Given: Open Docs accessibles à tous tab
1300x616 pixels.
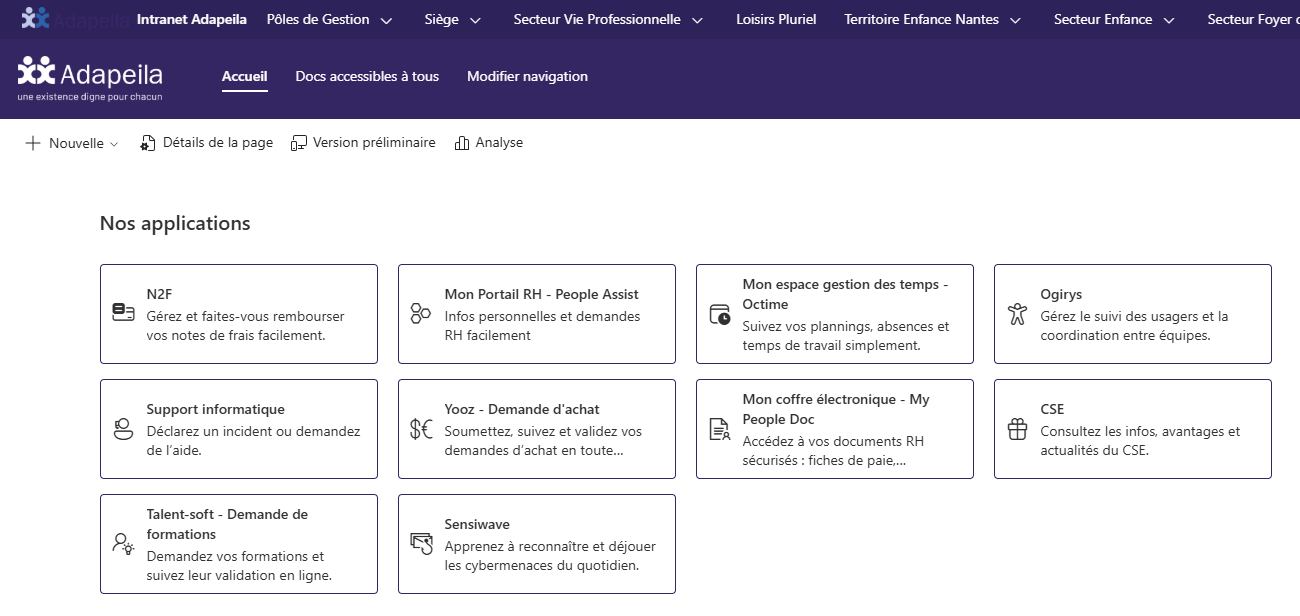Looking at the screenshot, I should point(367,76).
